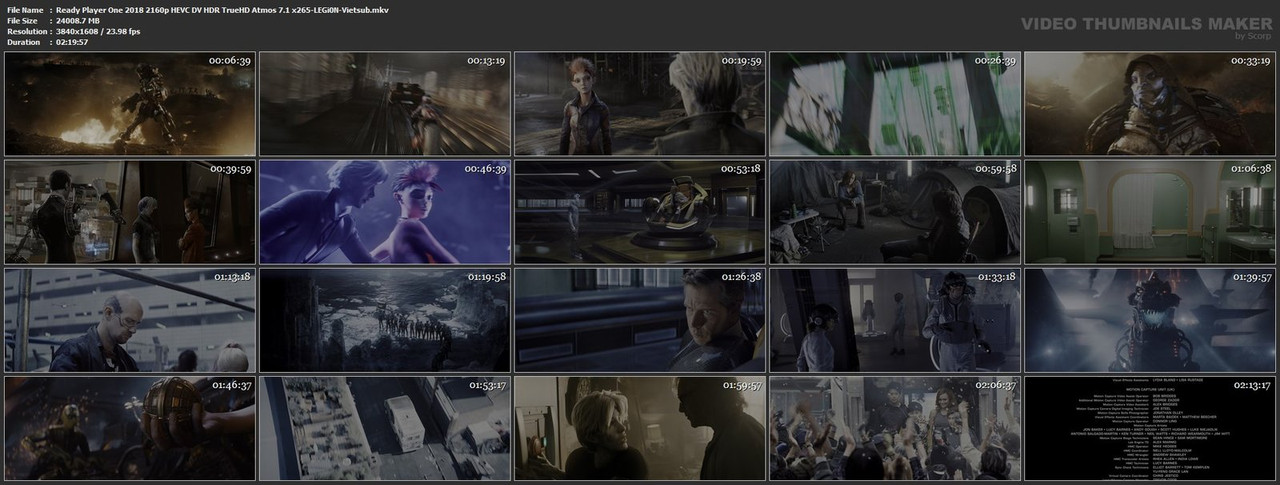1280x485 pixels.
Task: Click the File Size label
Action: [x=23, y=20]
